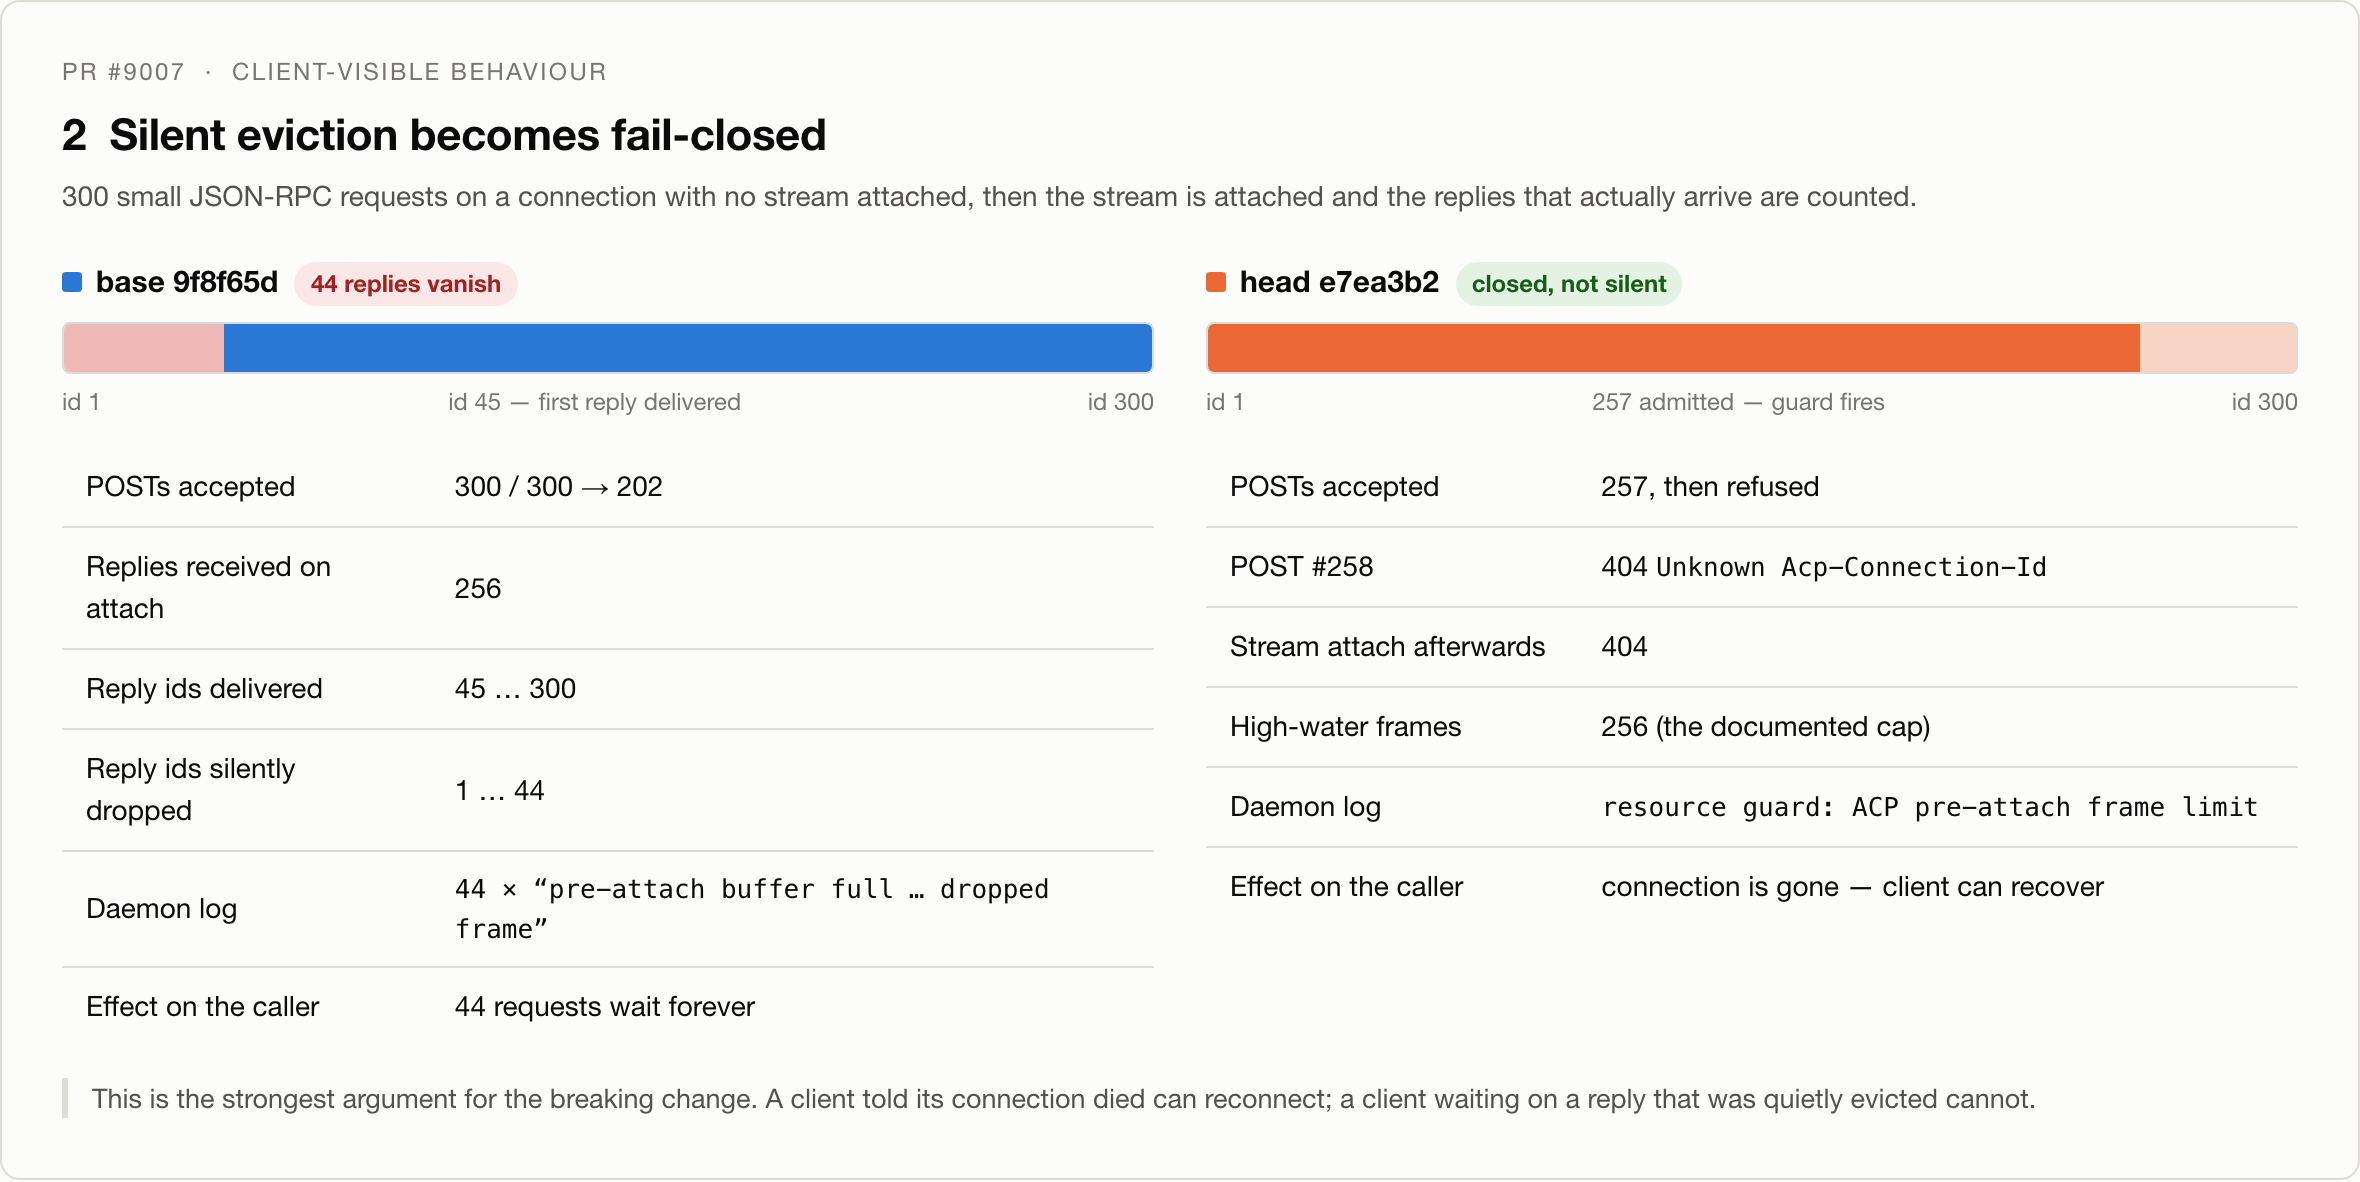Viewport: 2360px width, 1182px height.
Task: Click the pale refused segment of head bar
Action: pyautogui.click(x=2218, y=348)
